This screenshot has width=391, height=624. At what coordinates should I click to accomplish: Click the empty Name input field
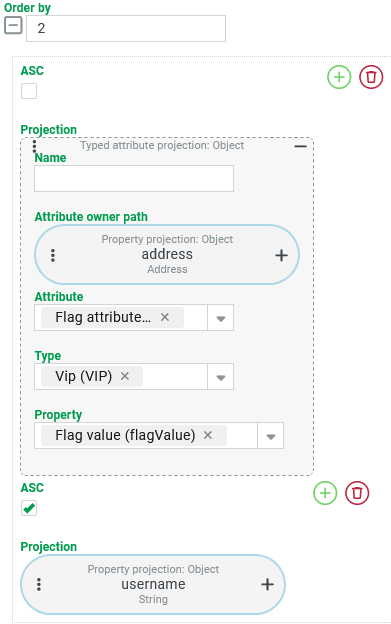tap(134, 179)
